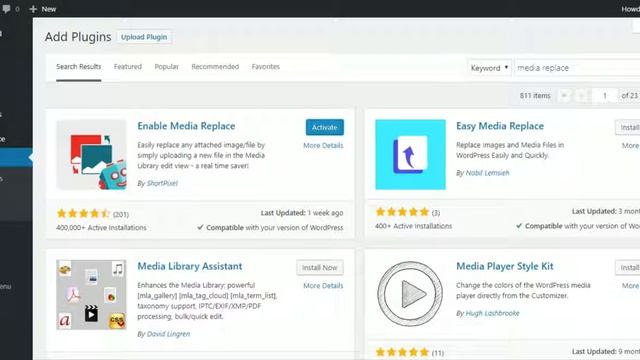Click the 400+ Active Installations text
The height and width of the screenshot is (360, 640).
tap(413, 226)
